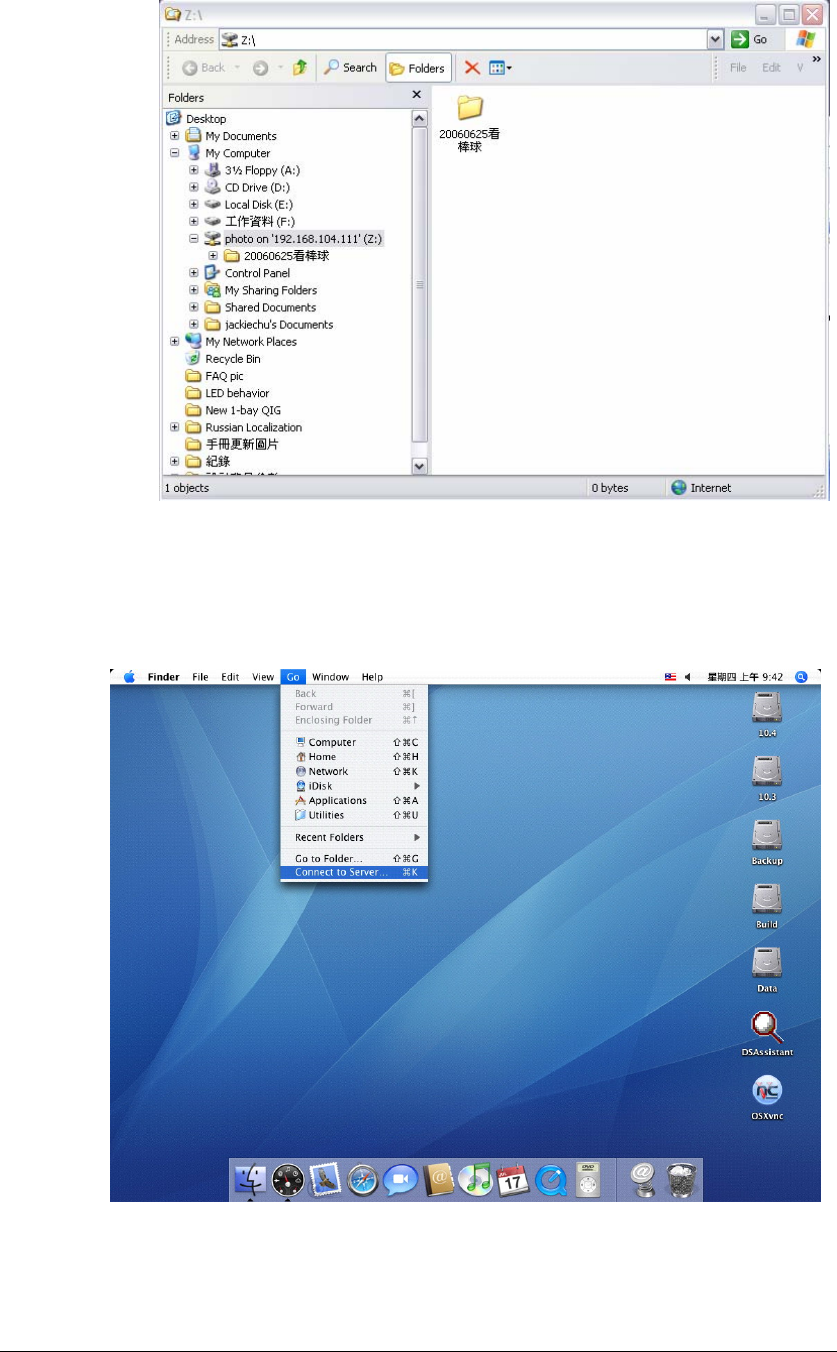Open iDisk submenu in Go menu
Screen dimensions: 837x1352
355,786
